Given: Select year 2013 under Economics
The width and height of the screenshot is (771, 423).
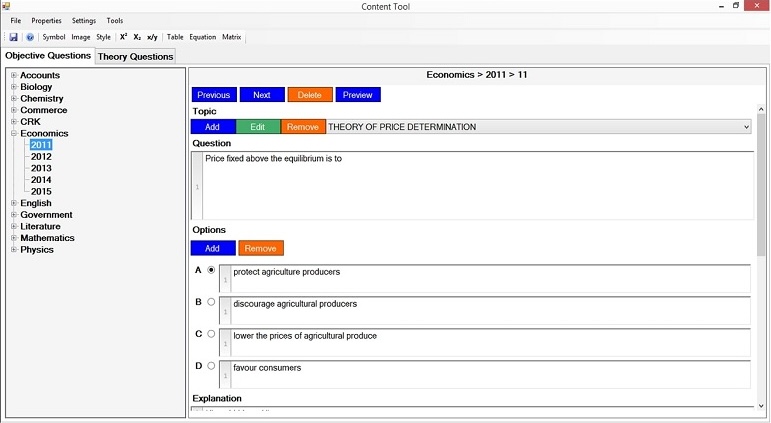Looking at the screenshot, I should click(x=41, y=168).
